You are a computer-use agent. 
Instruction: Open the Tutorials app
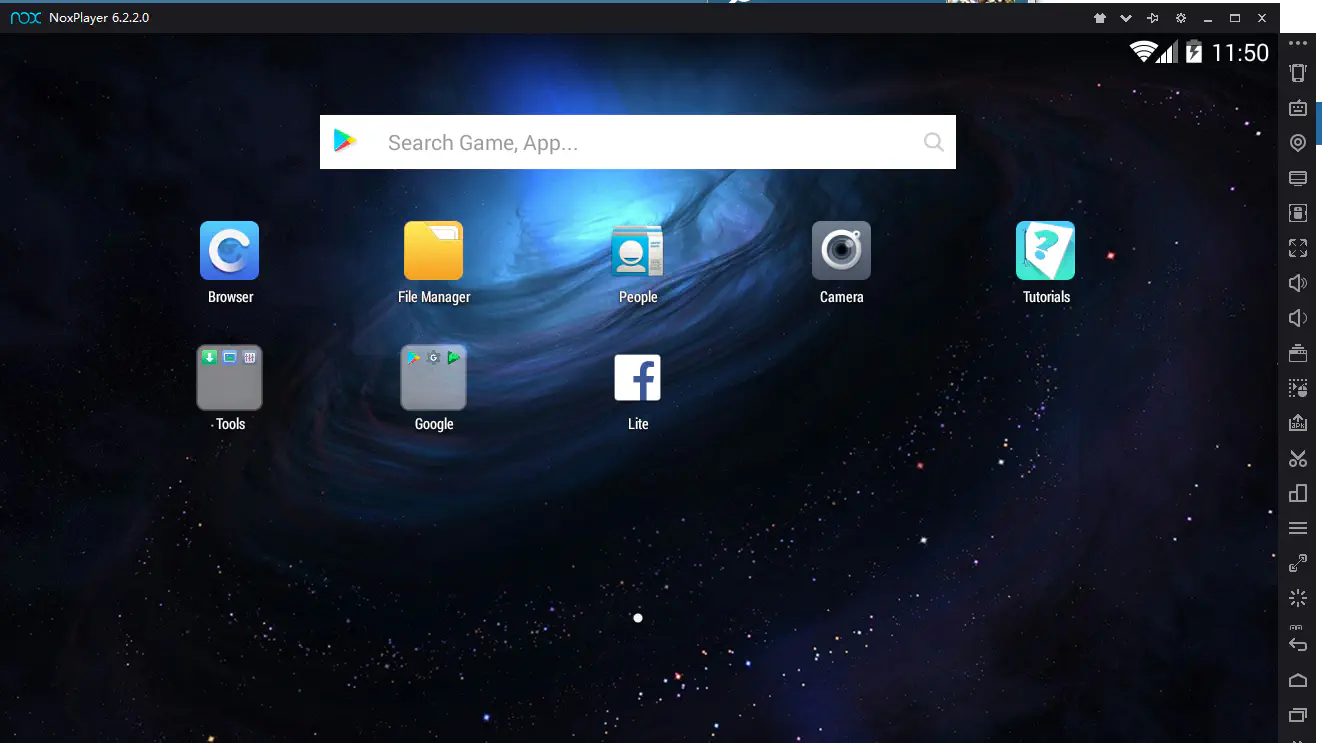point(1045,251)
